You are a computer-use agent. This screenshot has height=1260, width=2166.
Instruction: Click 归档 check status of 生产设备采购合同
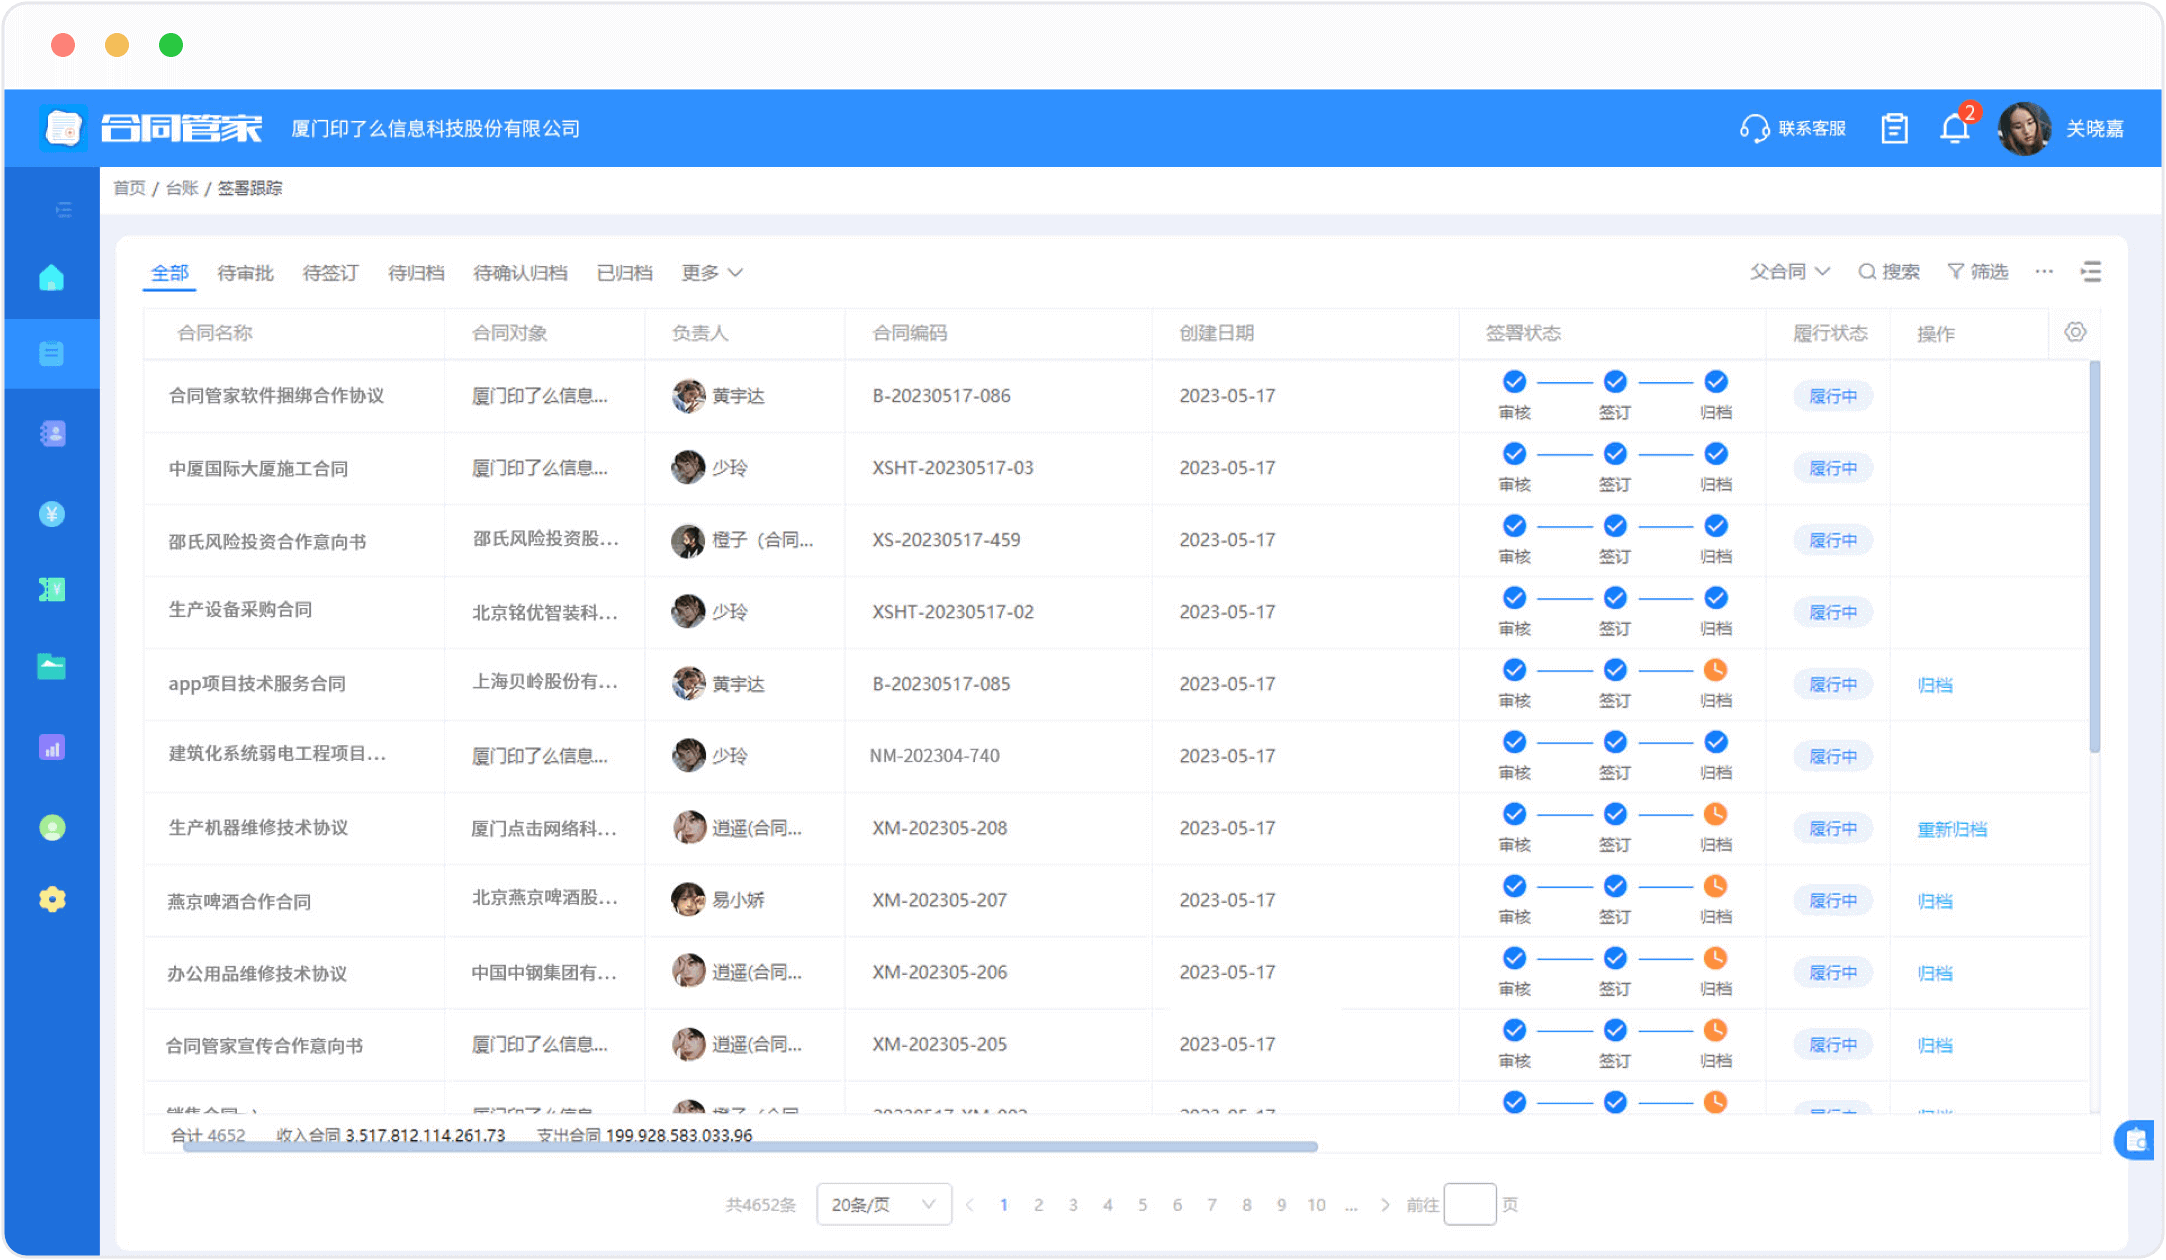click(x=1716, y=598)
